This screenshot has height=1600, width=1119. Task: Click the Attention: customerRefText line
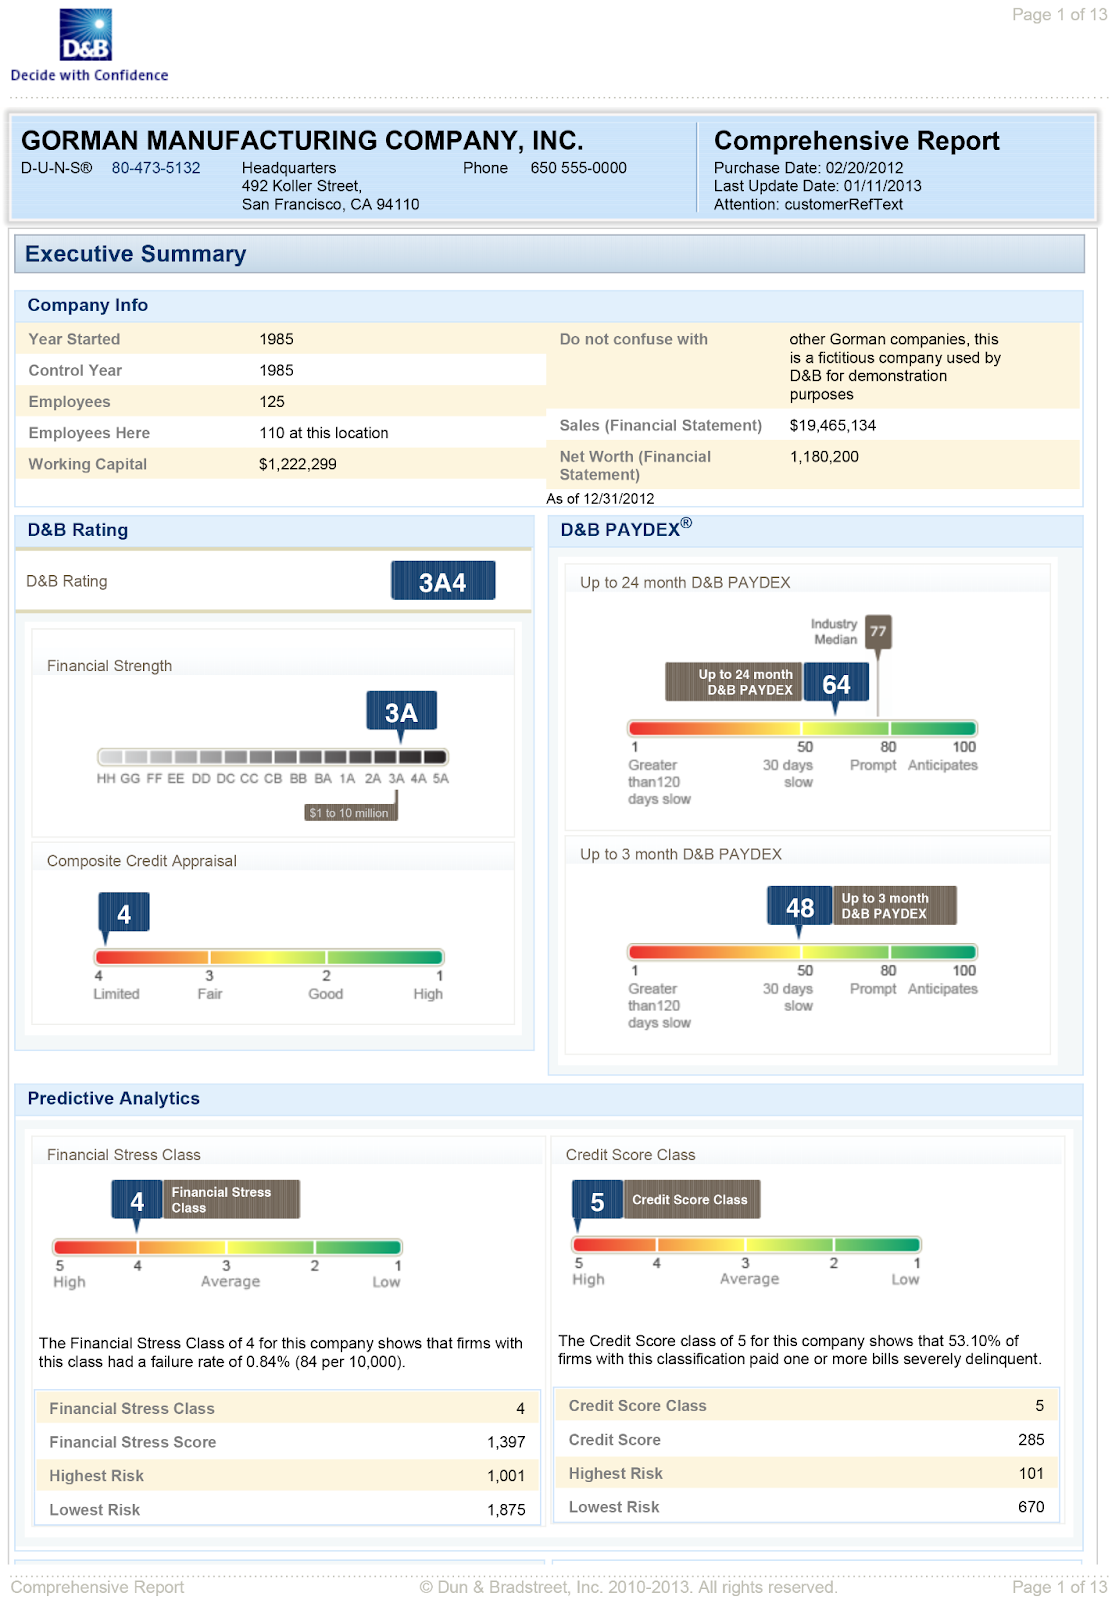tap(808, 204)
